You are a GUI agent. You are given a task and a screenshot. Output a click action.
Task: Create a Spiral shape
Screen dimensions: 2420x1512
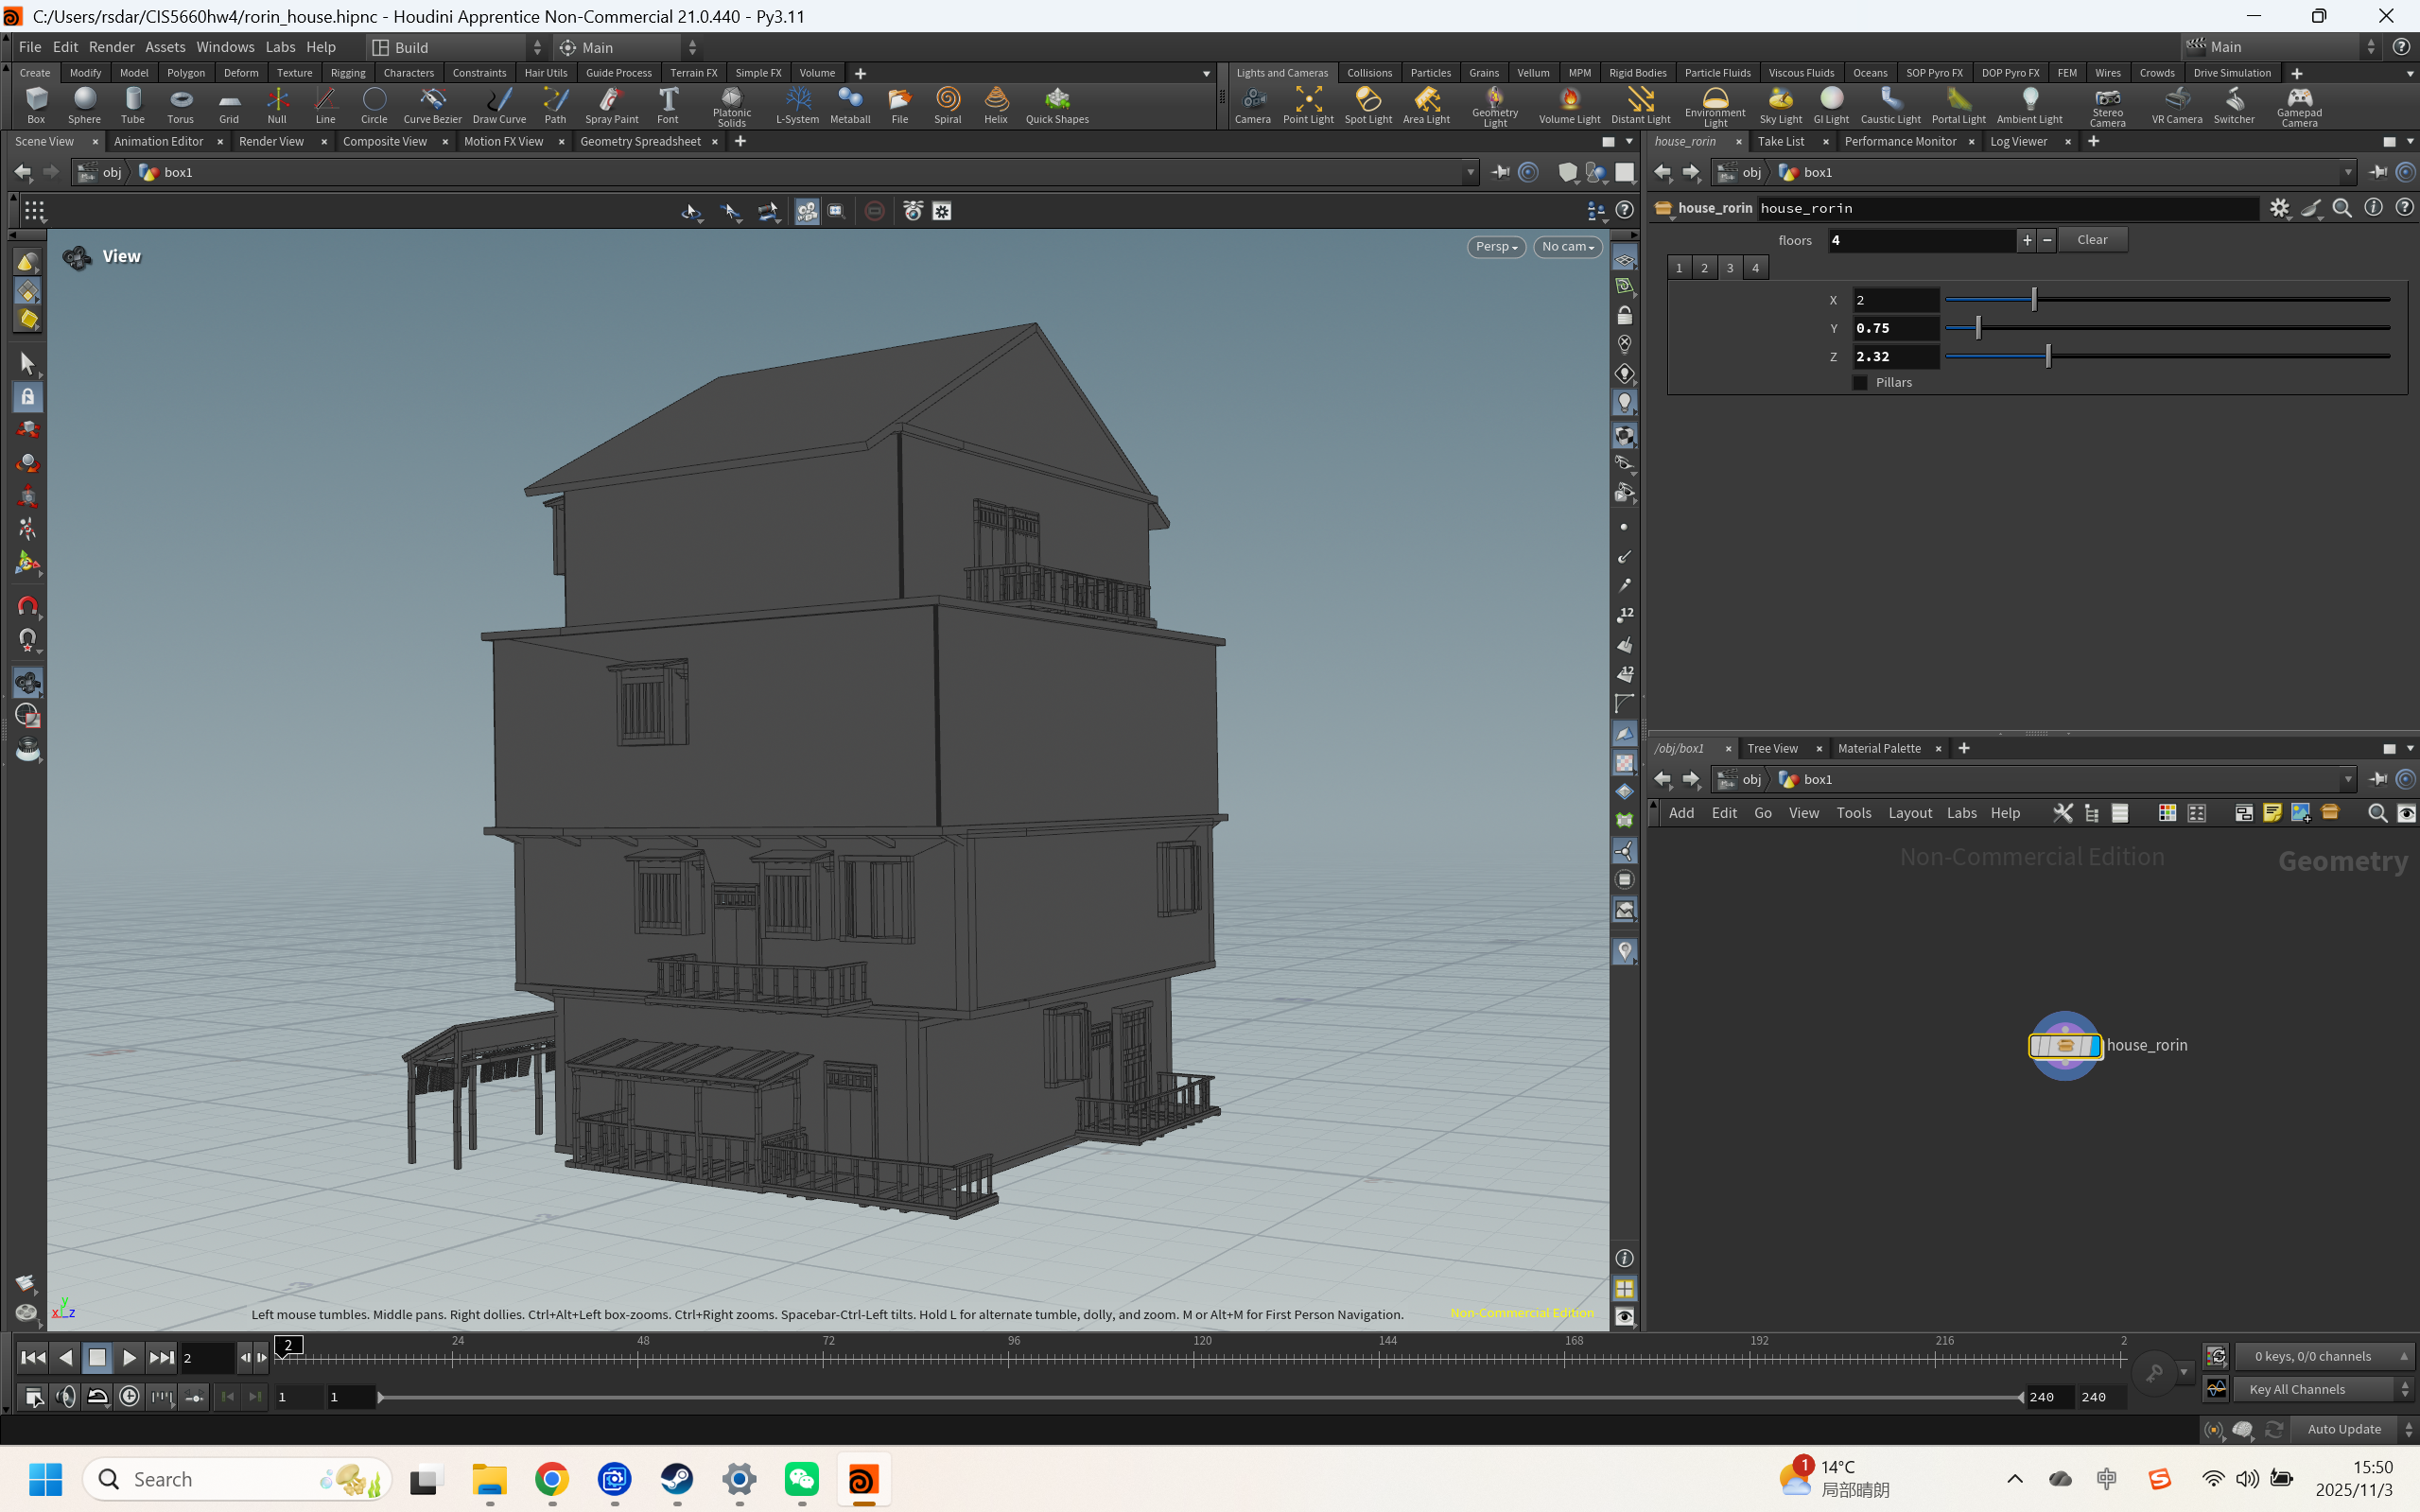(x=947, y=105)
